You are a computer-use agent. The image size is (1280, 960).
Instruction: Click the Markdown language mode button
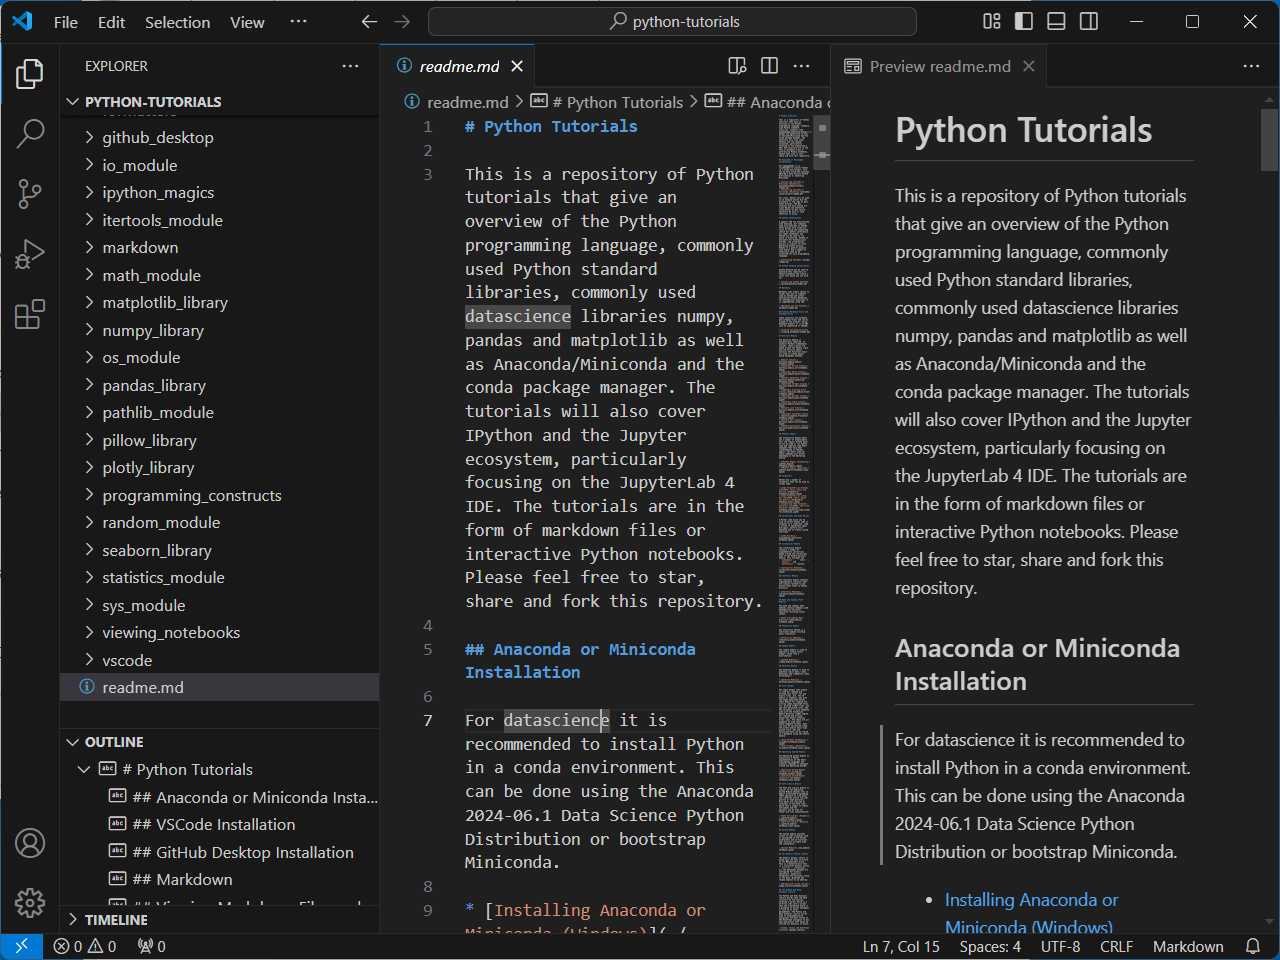coord(1187,946)
